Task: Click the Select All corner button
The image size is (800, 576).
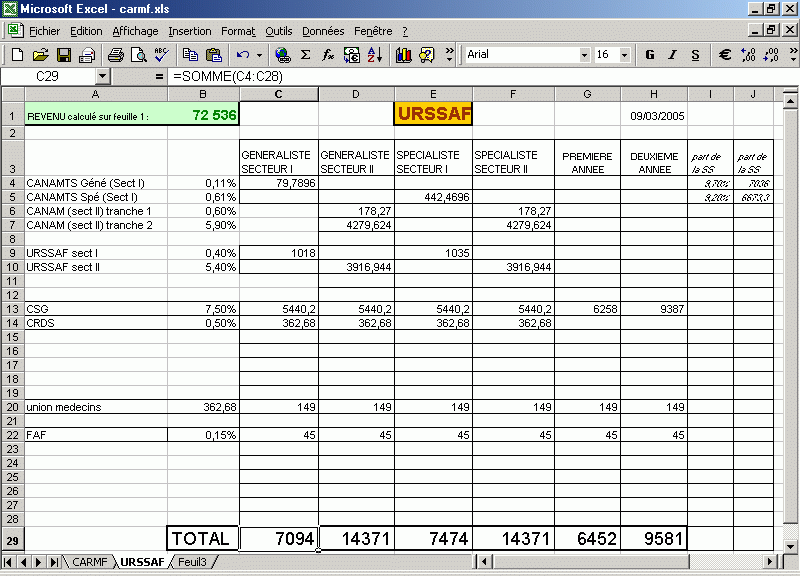Action: 13,94
